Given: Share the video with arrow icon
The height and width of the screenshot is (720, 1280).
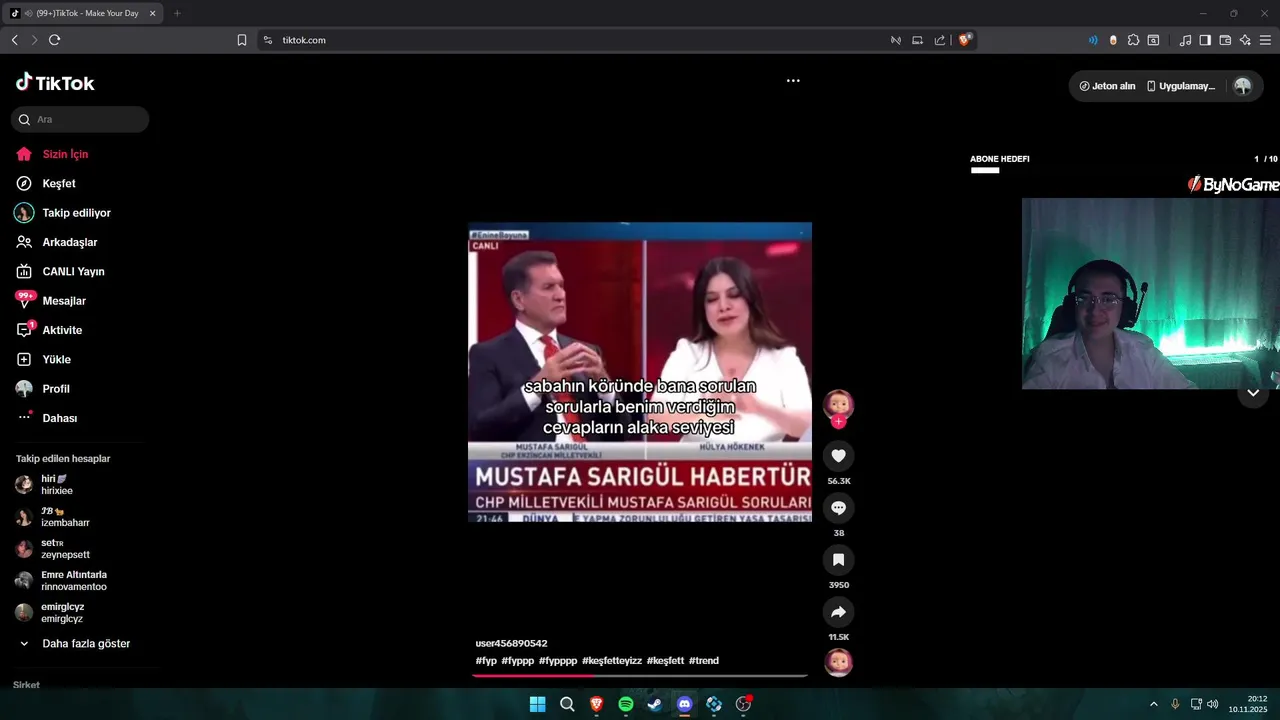Looking at the screenshot, I should pos(838,612).
